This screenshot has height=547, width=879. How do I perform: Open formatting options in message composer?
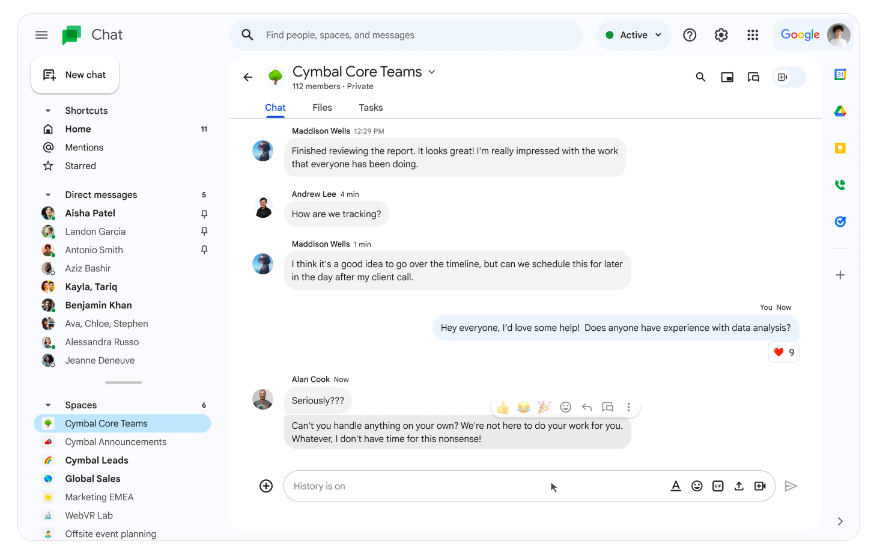tap(676, 486)
